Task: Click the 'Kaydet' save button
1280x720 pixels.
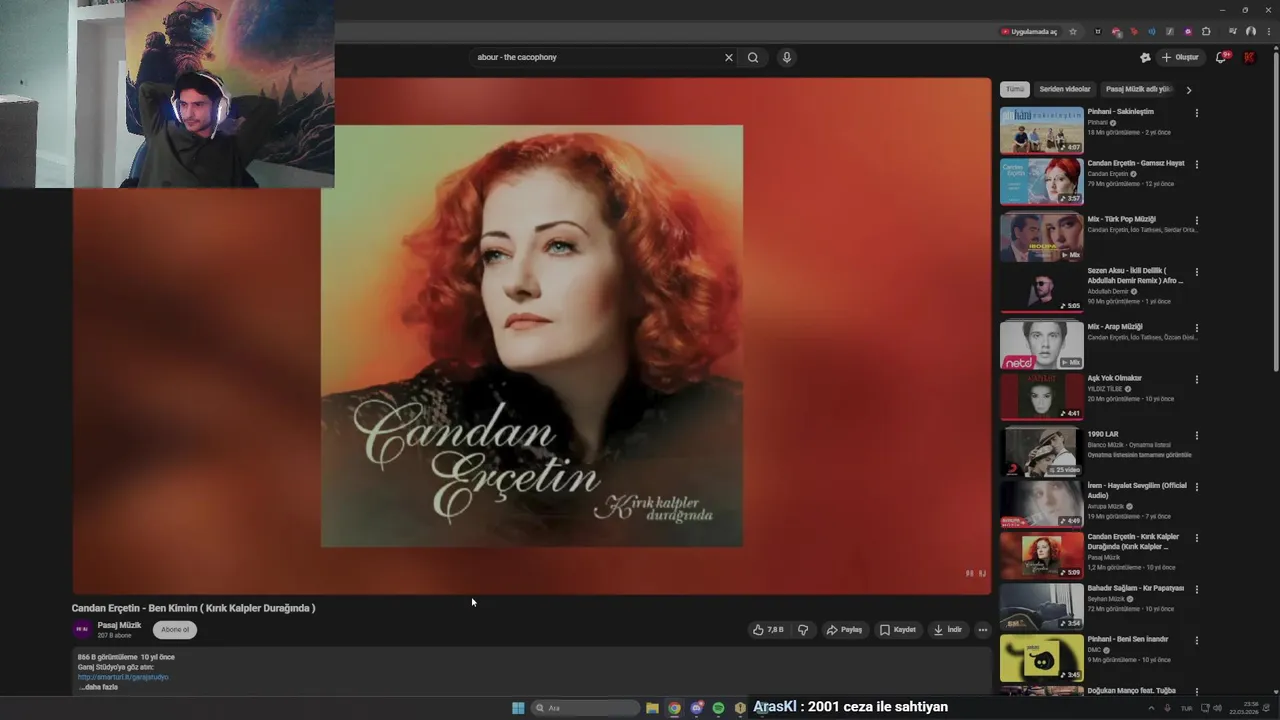Action: [898, 630]
